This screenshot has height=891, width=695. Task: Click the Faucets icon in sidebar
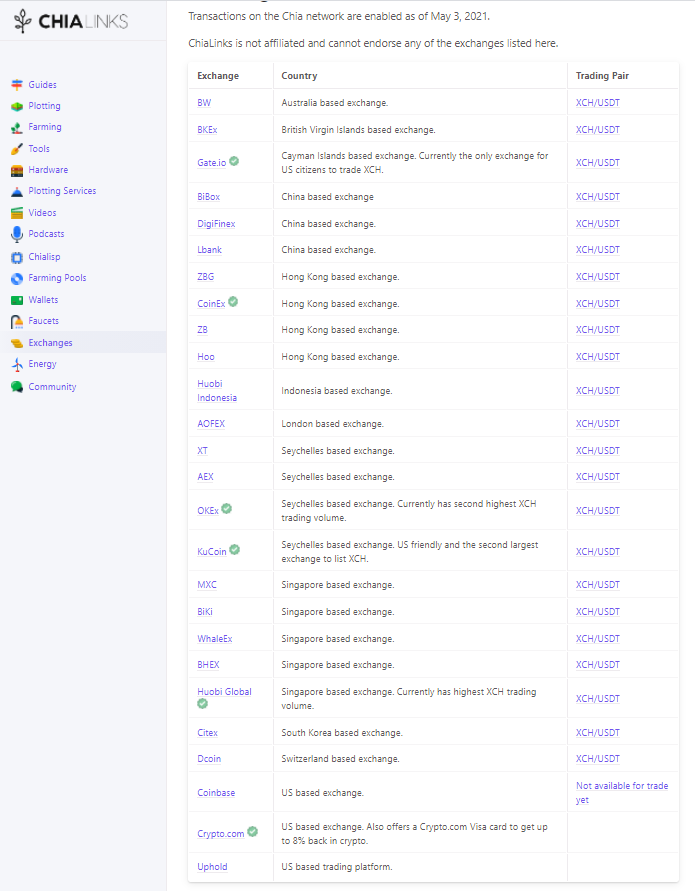point(17,322)
